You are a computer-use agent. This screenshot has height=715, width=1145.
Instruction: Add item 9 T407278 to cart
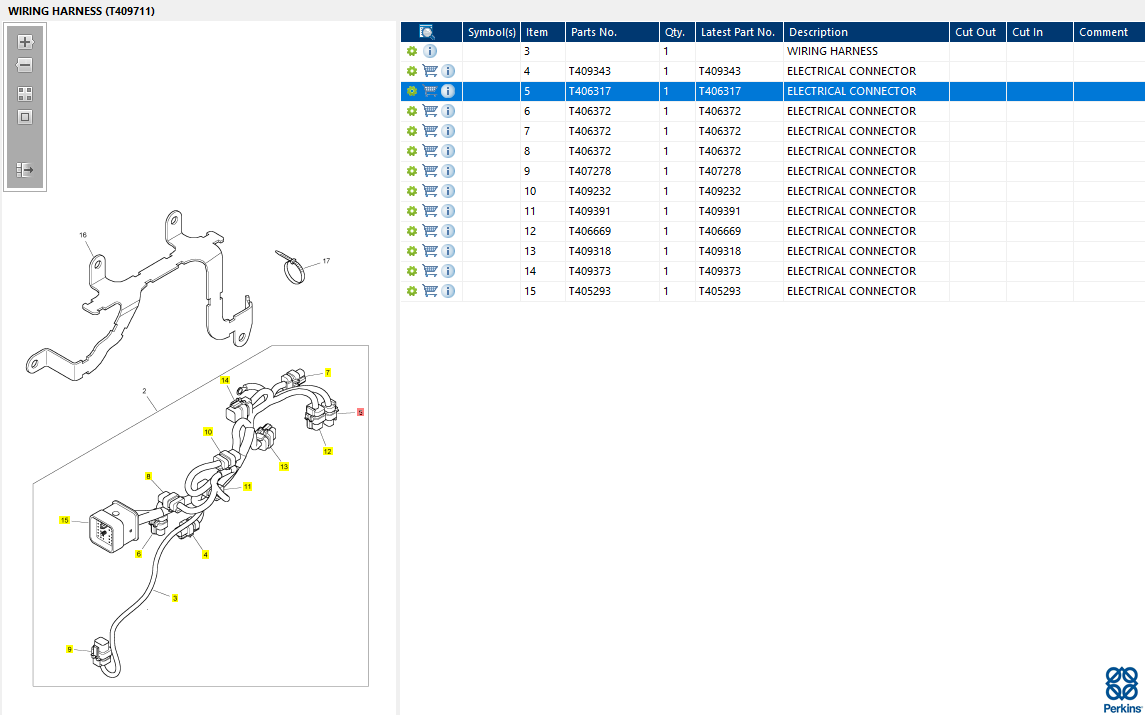tap(430, 171)
